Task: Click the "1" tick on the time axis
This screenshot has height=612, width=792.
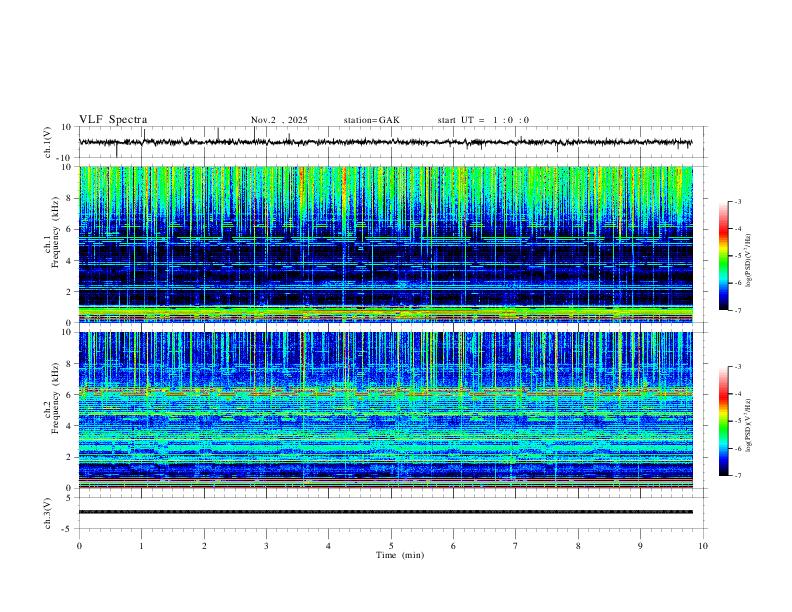Action: tap(141, 546)
